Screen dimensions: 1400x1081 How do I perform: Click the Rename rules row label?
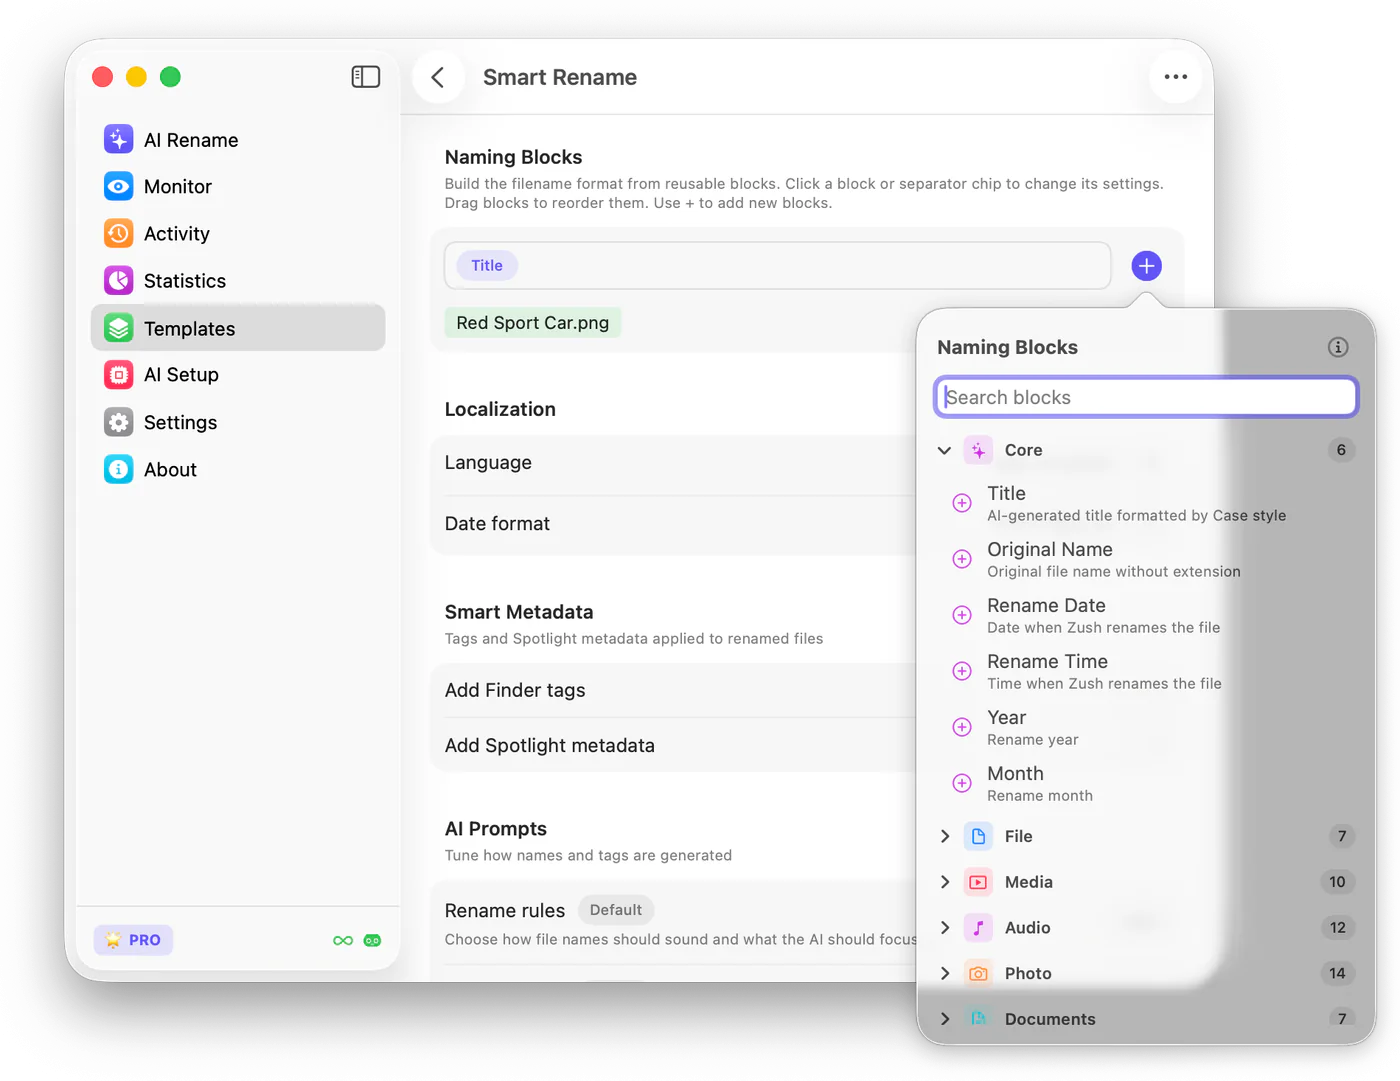click(x=505, y=911)
